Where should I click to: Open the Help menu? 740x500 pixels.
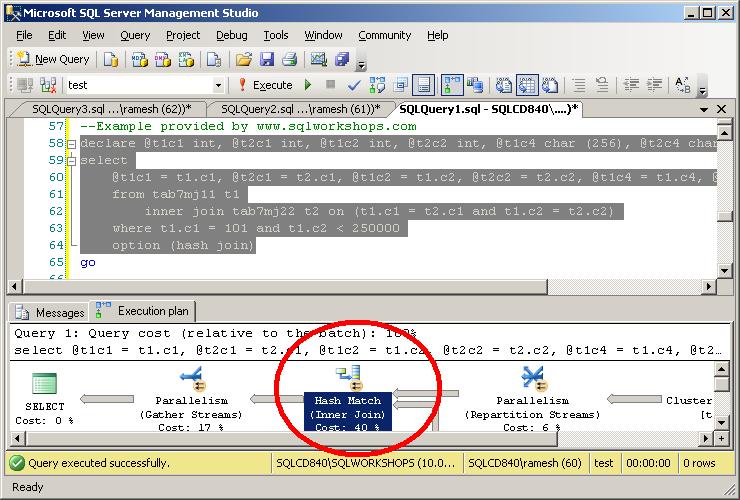(x=437, y=35)
